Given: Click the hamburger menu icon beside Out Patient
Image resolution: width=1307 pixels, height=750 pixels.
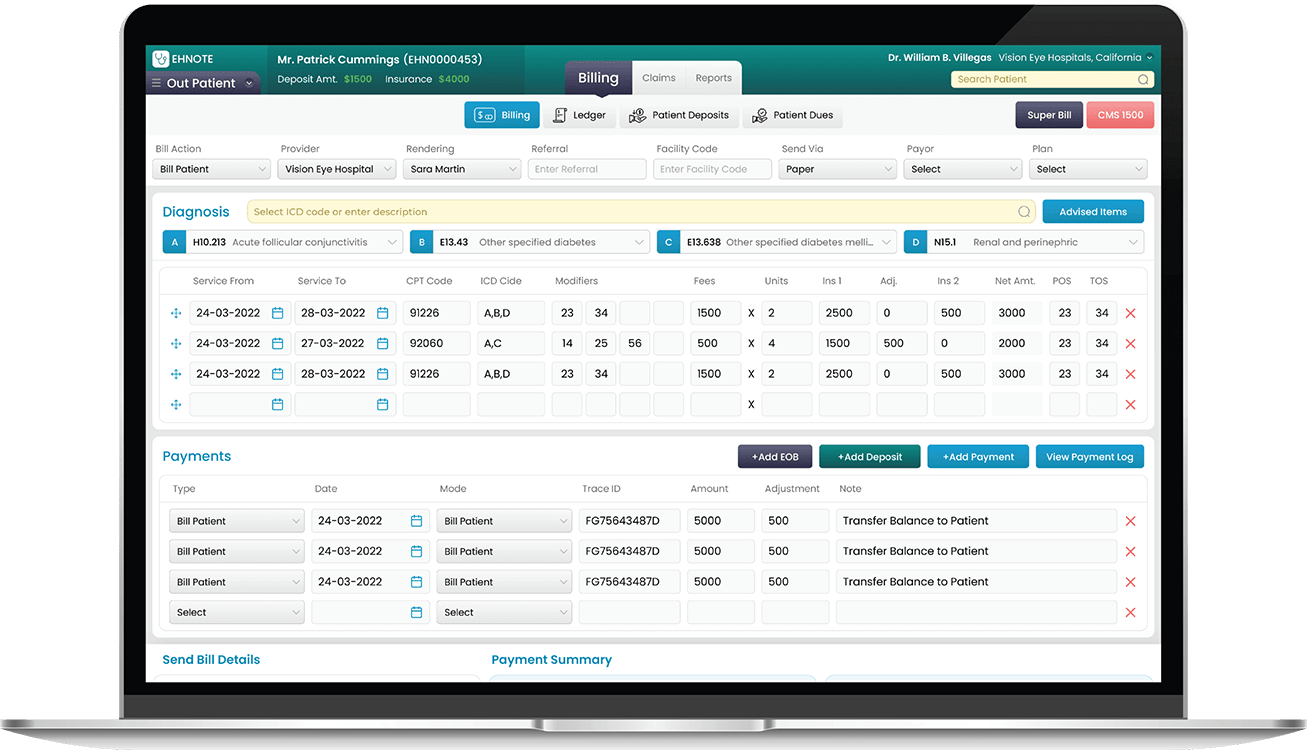Looking at the screenshot, I should [x=156, y=84].
